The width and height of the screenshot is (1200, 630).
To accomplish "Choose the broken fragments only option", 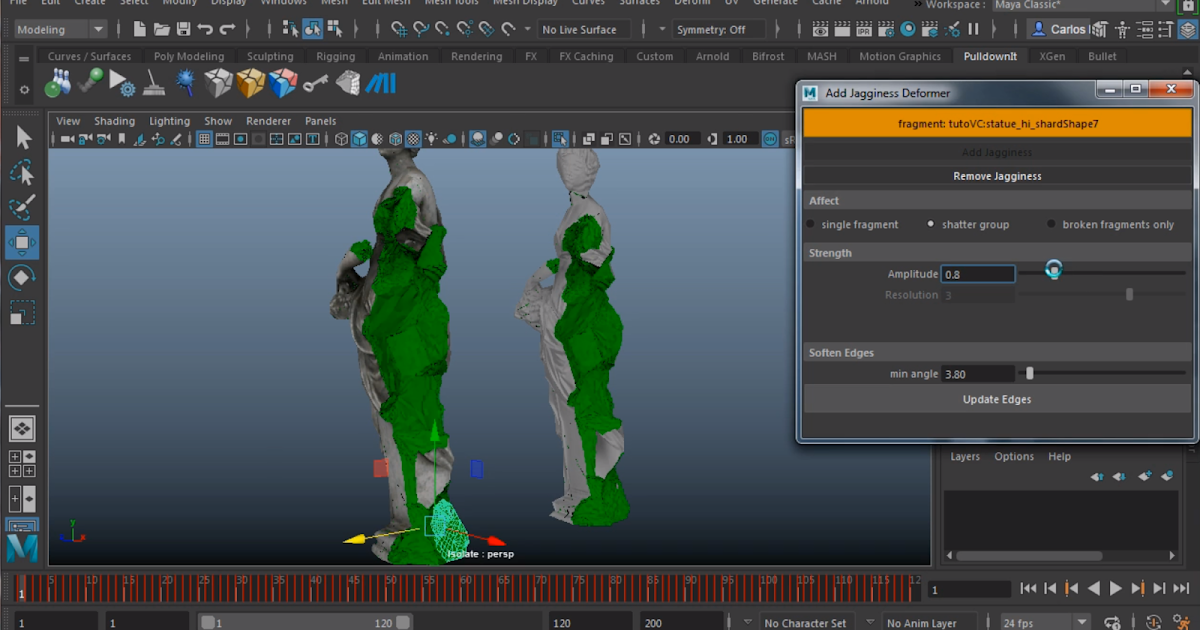I will click(1051, 225).
